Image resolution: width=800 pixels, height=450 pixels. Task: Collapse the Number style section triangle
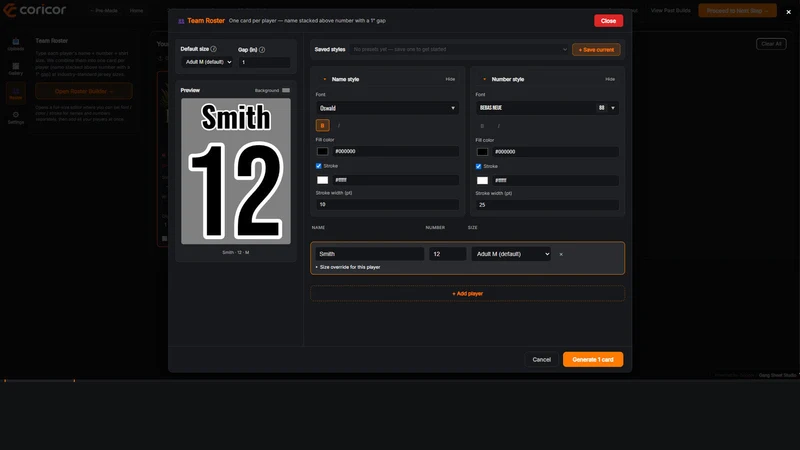tap(484, 80)
